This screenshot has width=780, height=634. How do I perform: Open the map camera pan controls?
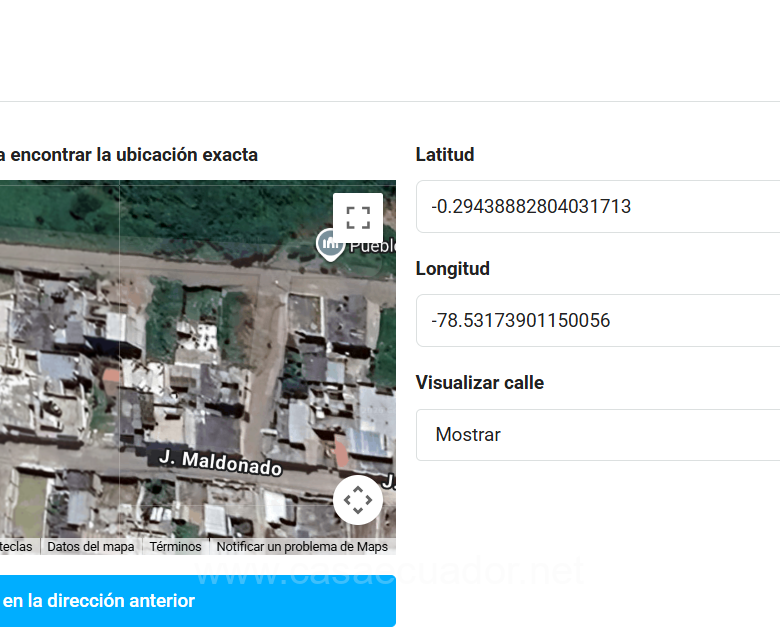(x=358, y=500)
